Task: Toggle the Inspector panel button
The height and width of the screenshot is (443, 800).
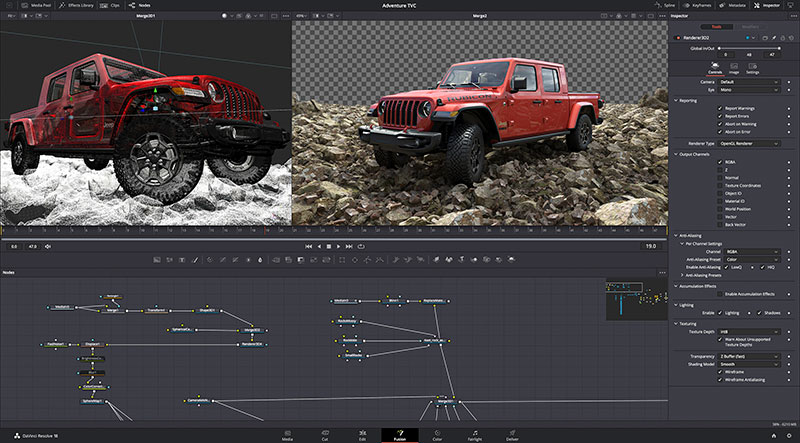Action: (x=767, y=5)
